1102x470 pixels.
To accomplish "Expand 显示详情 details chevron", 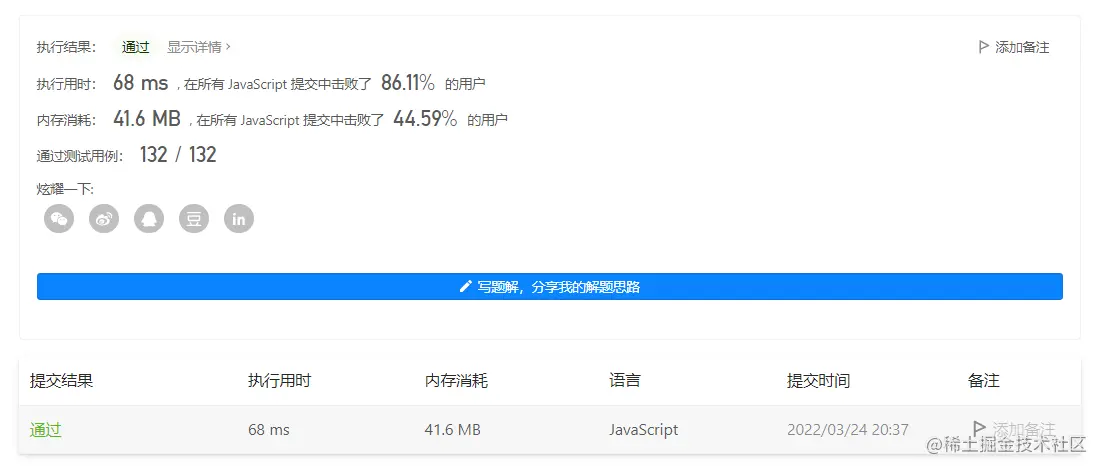I will 228,47.
